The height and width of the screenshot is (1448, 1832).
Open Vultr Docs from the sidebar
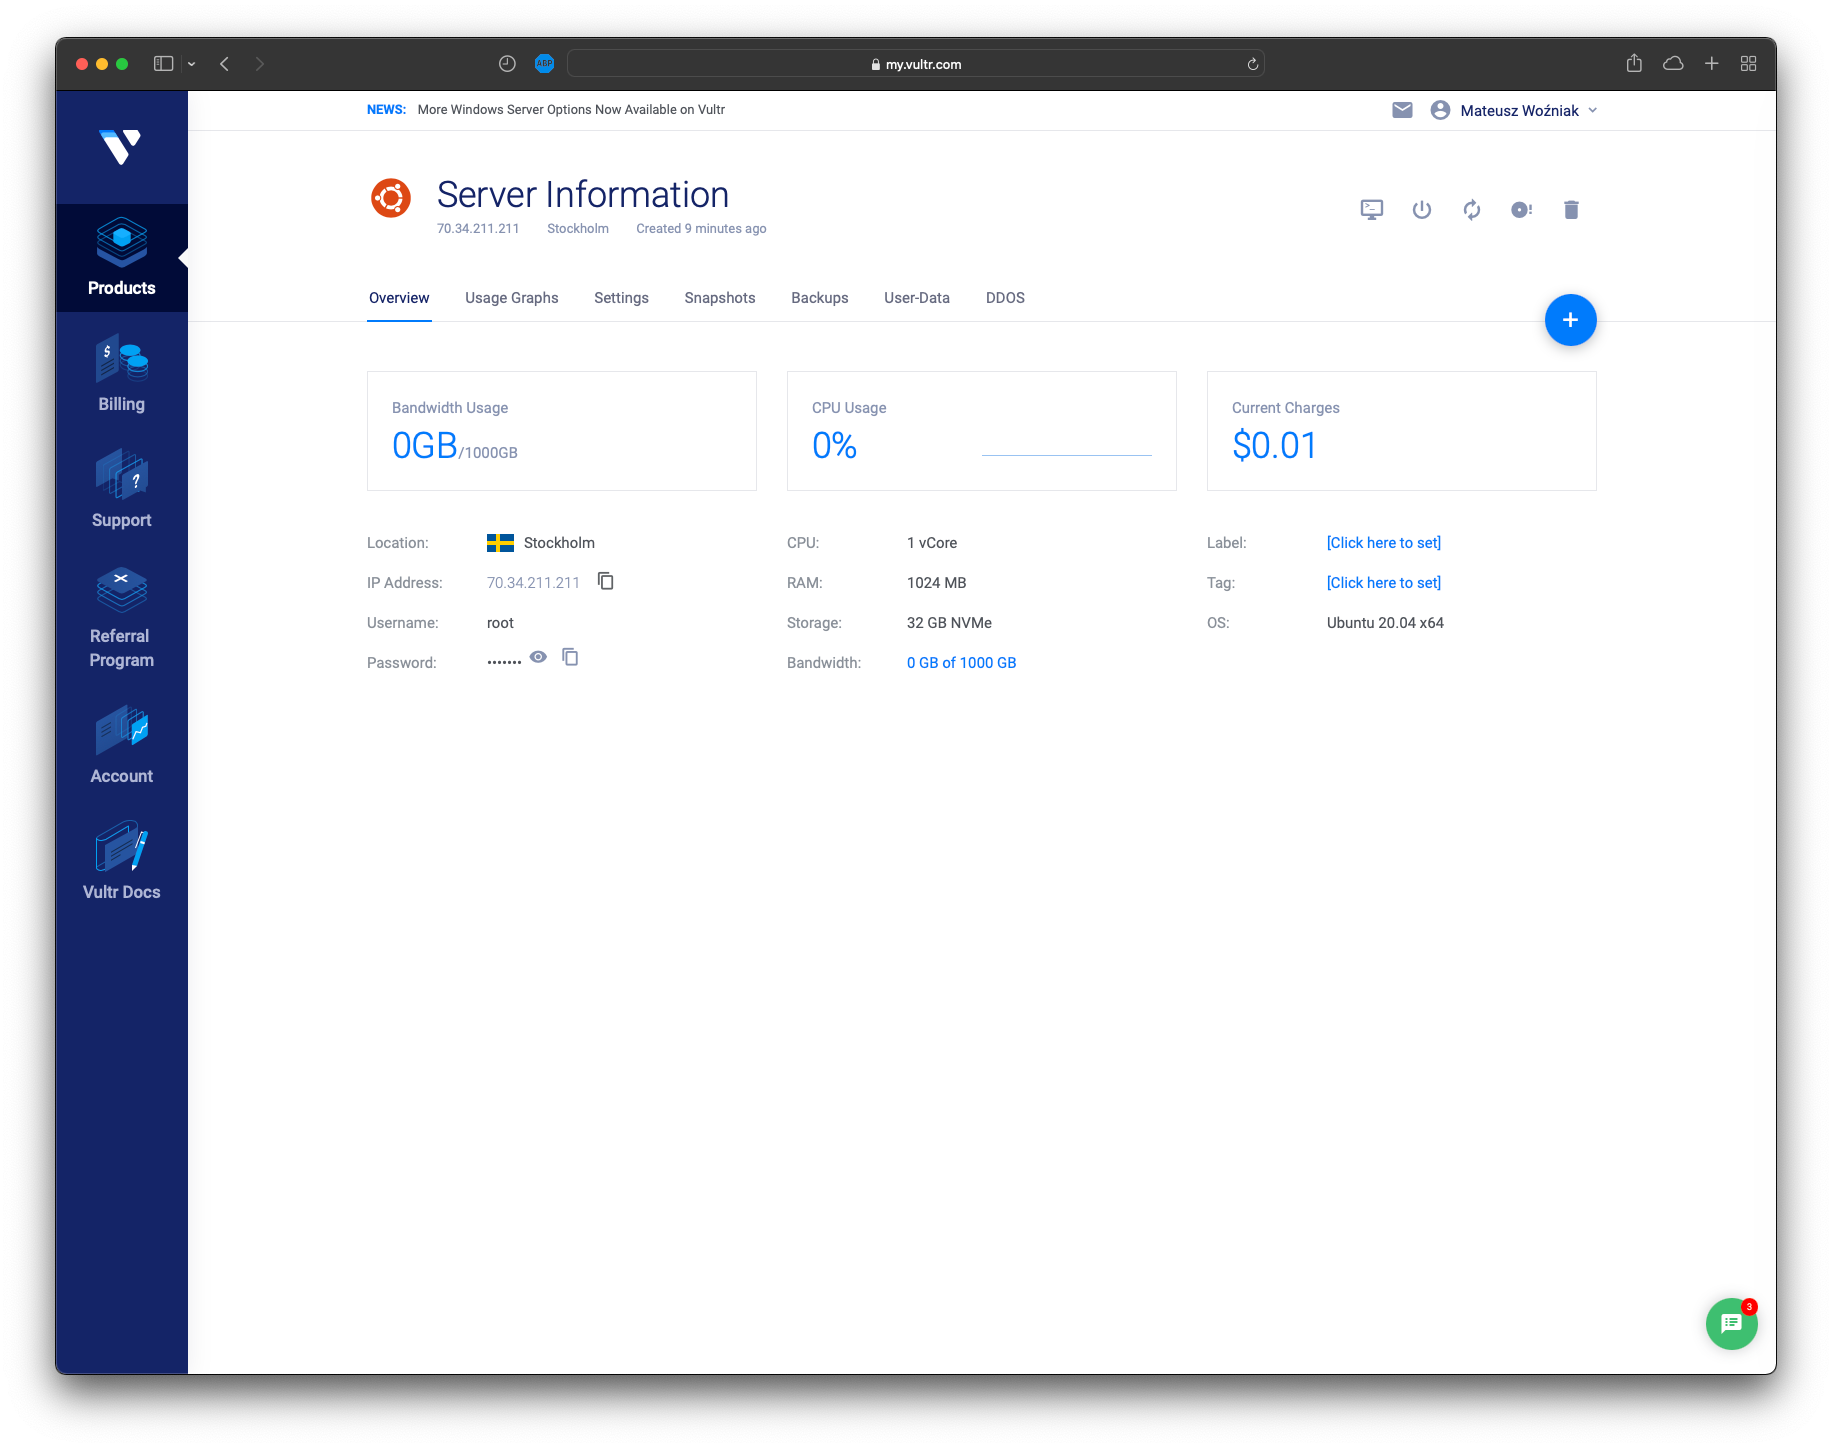tap(121, 862)
